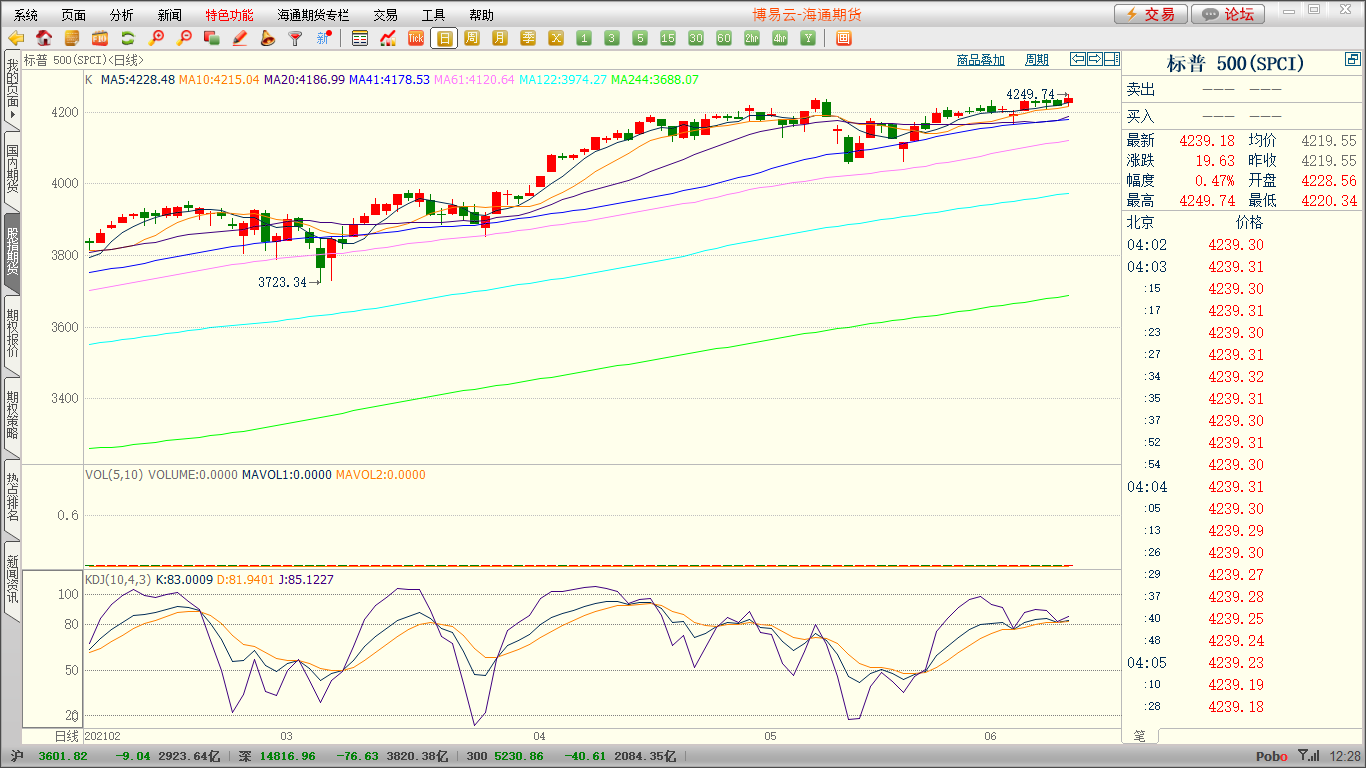Zoom in on the chart
Screen dimensions: 1366x768
(156, 39)
